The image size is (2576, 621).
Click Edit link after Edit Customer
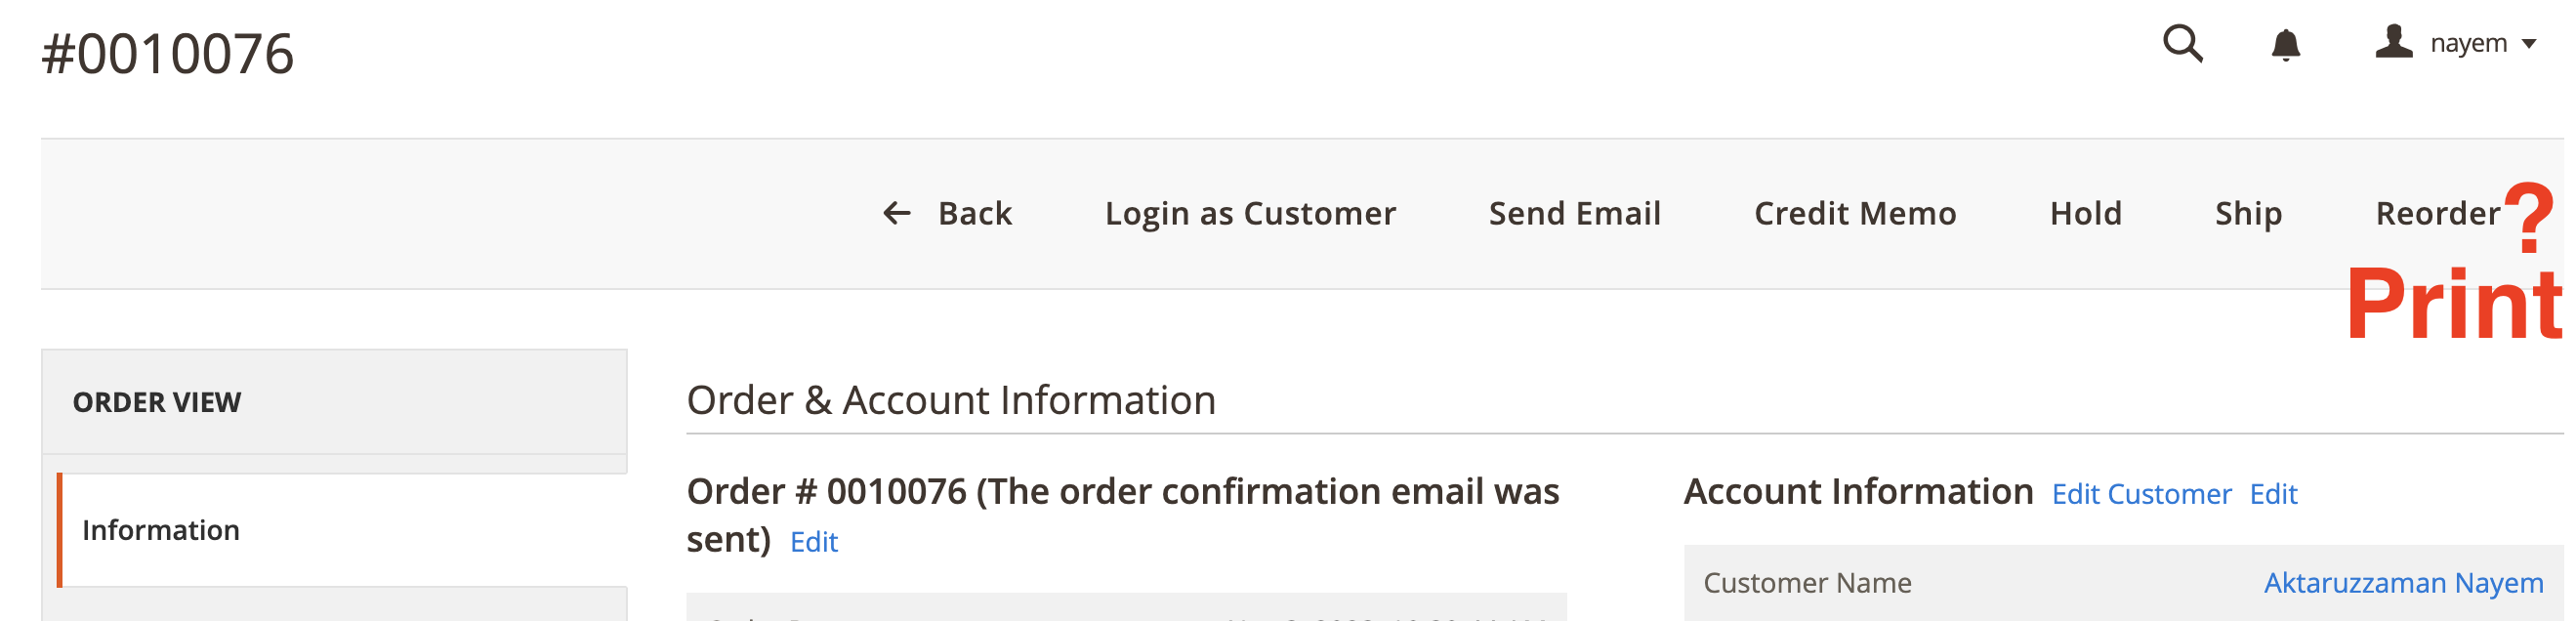[x=2273, y=494]
